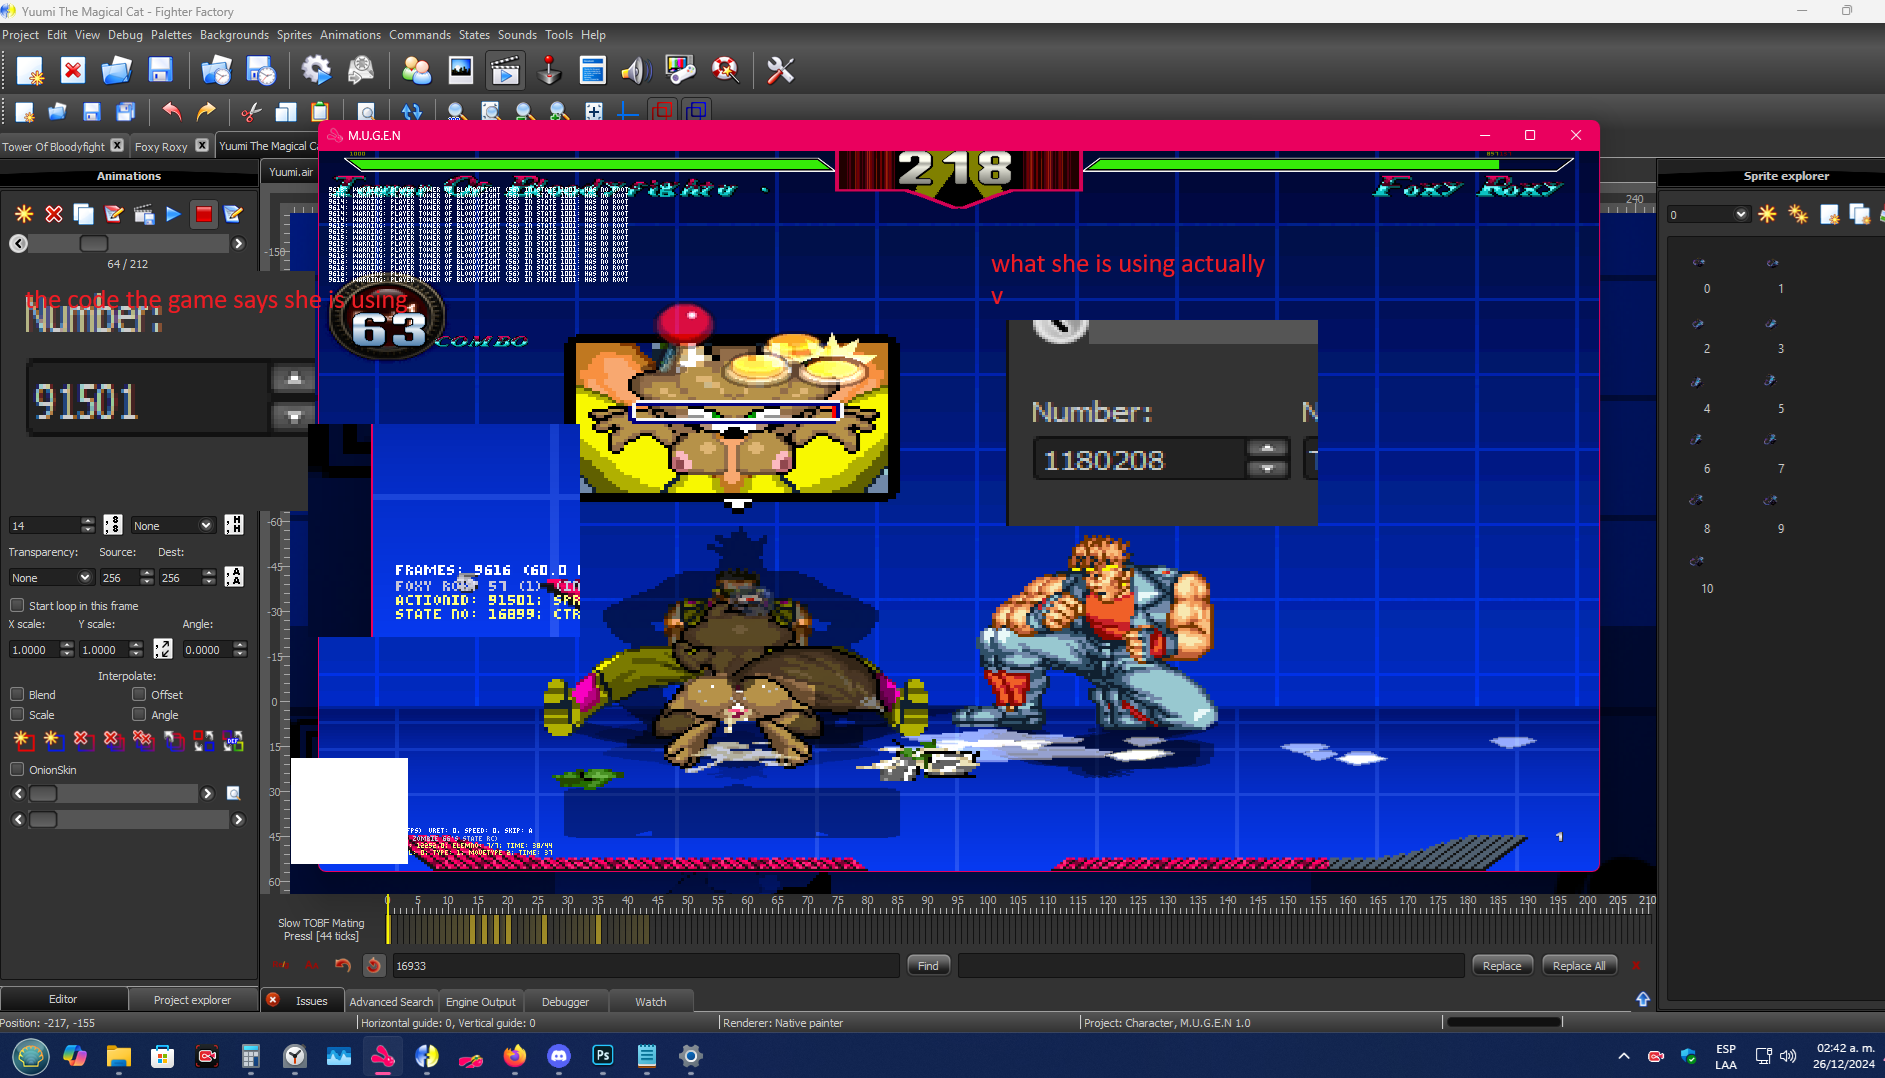Open the Sounds section (speaker icon)

pos(636,70)
